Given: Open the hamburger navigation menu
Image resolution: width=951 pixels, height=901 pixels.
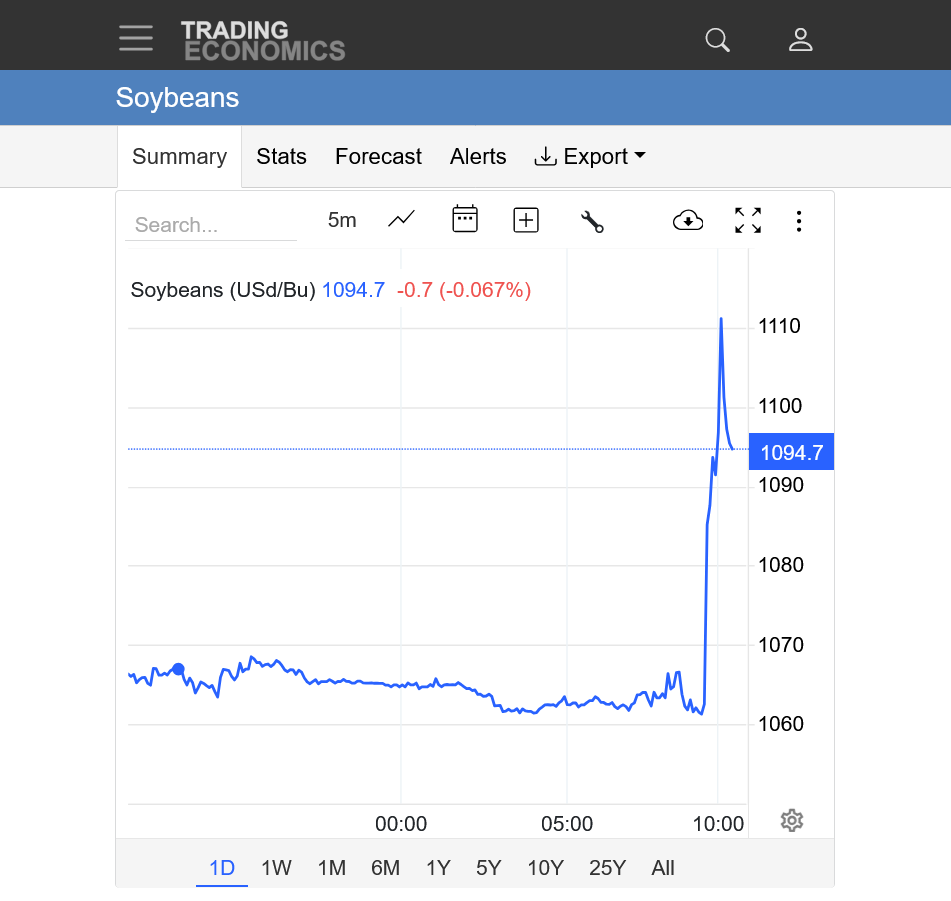Looking at the screenshot, I should click(136, 38).
